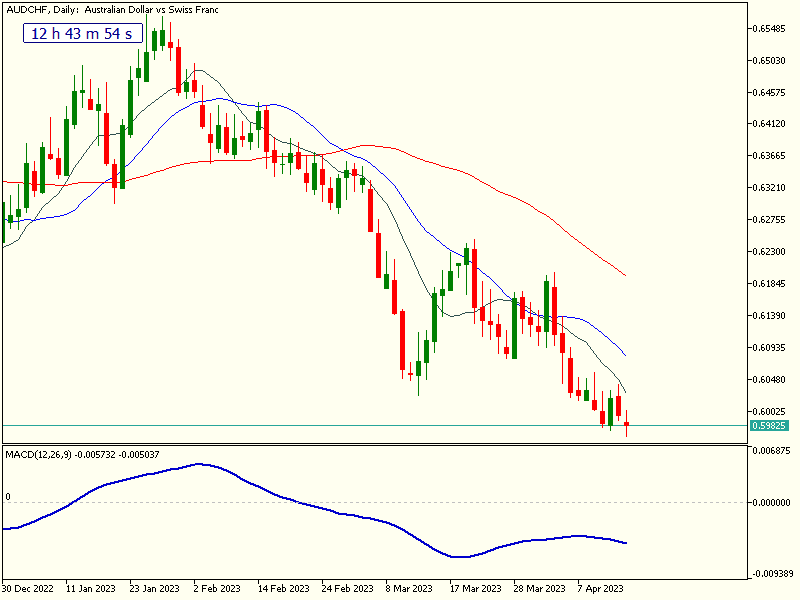
Task: Select the red moving average line's right end
Action: coord(625,275)
